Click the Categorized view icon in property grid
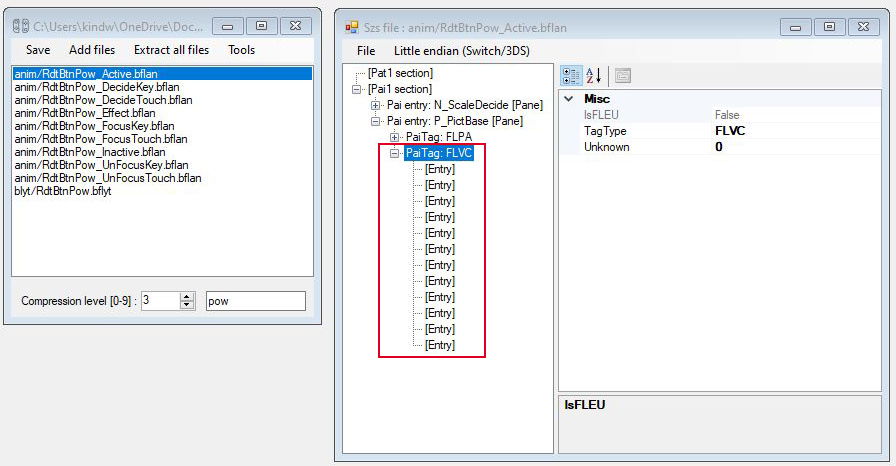The width and height of the screenshot is (896, 466). coord(571,76)
